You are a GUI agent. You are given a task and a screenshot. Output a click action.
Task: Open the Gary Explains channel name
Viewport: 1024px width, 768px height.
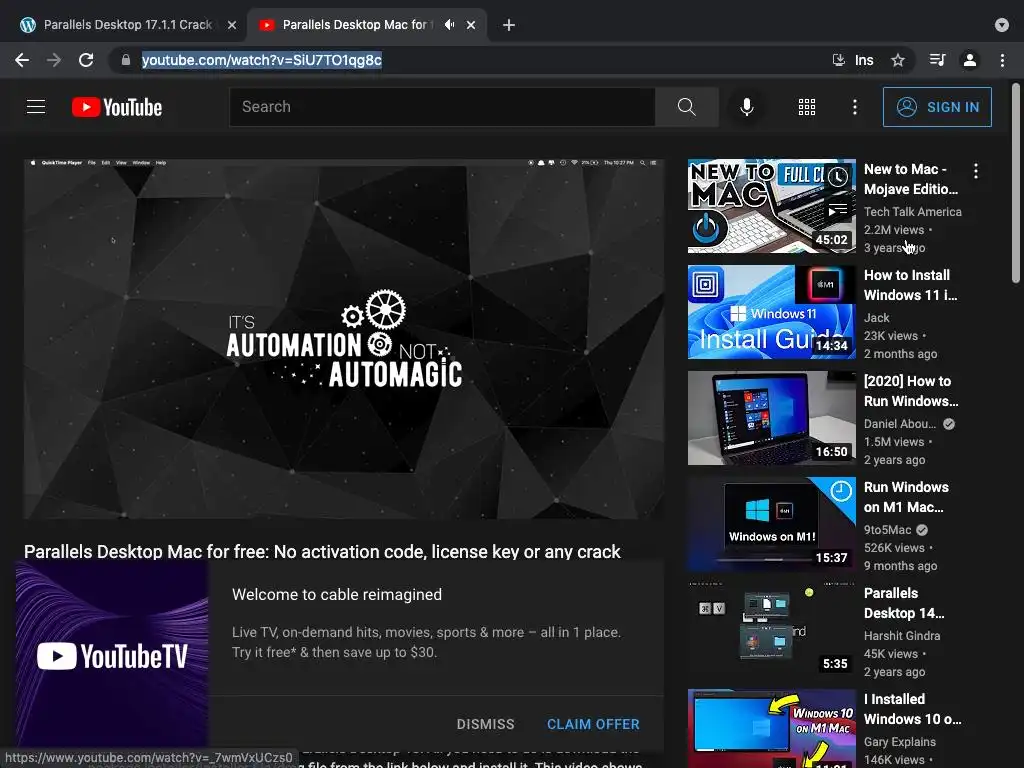[x=900, y=741]
